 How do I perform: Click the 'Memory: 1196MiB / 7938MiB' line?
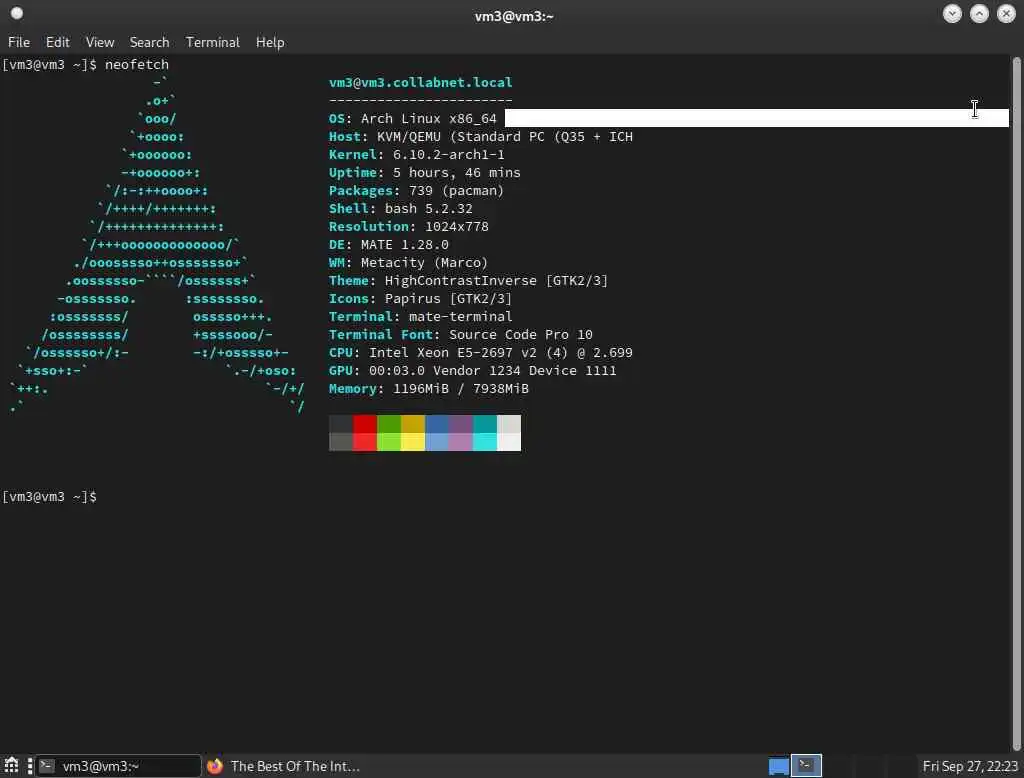428,389
